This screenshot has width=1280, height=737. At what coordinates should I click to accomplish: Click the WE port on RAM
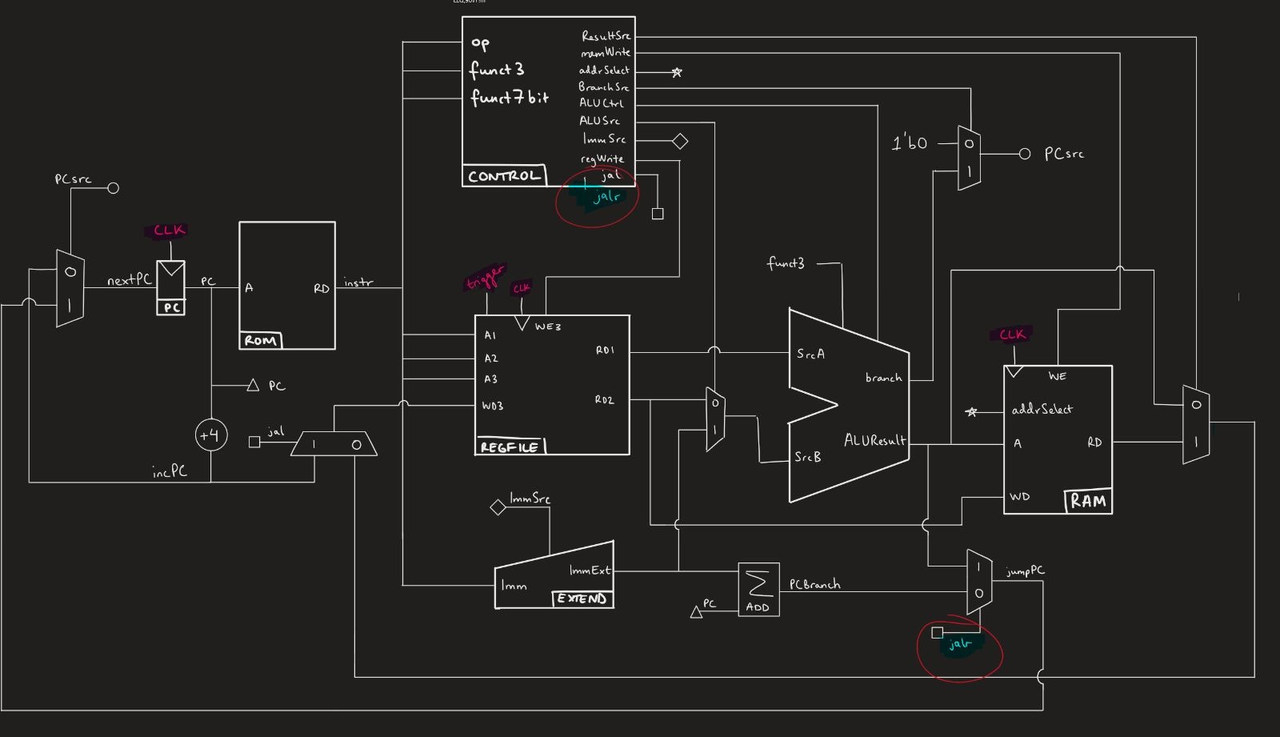tap(1058, 377)
